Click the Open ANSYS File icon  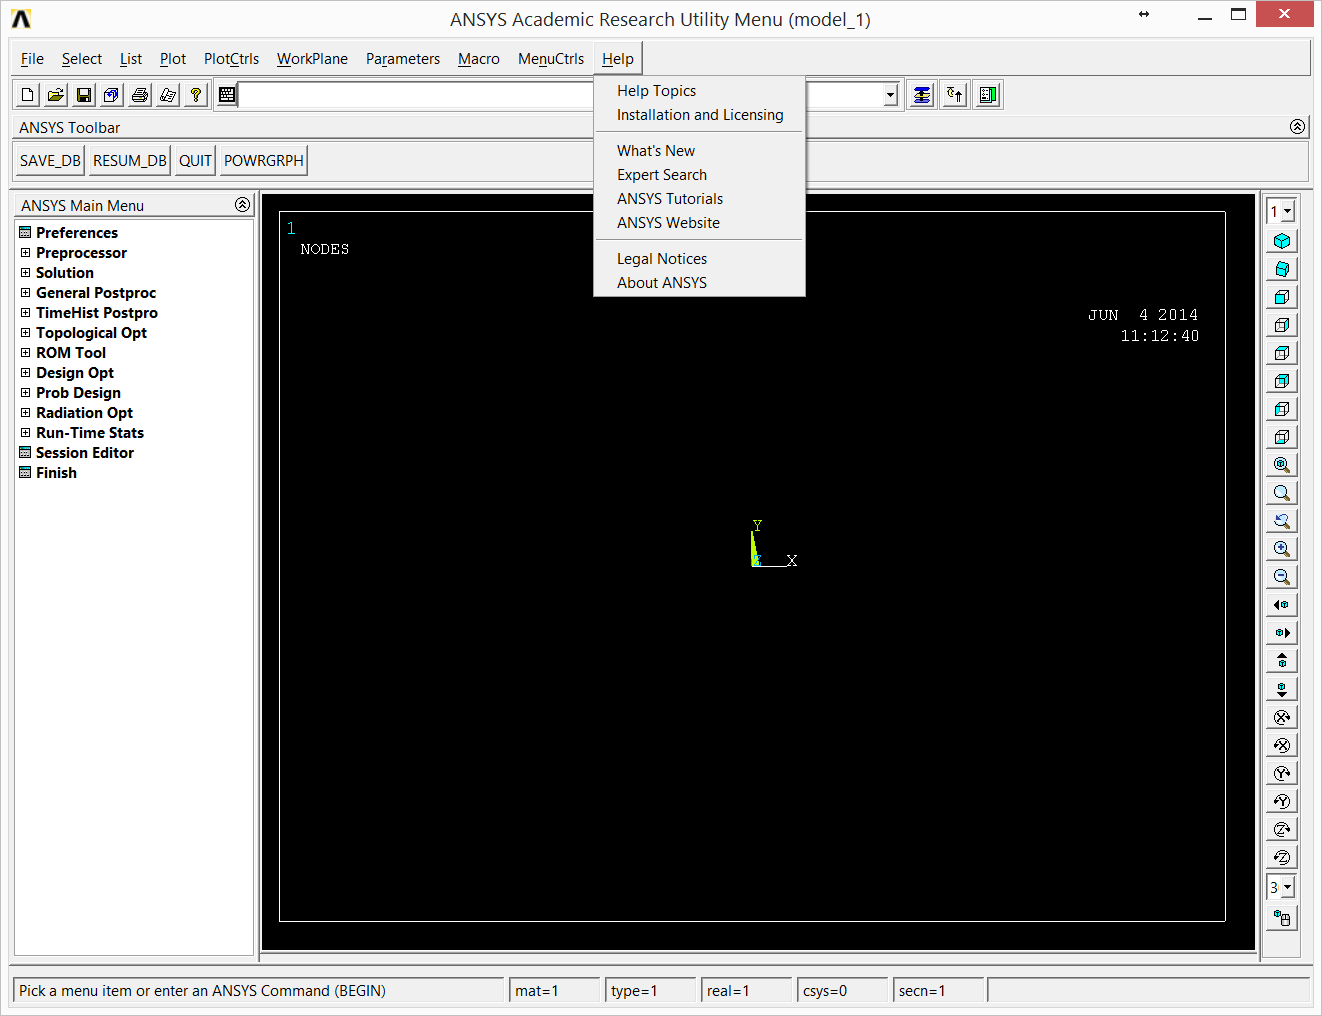point(56,95)
